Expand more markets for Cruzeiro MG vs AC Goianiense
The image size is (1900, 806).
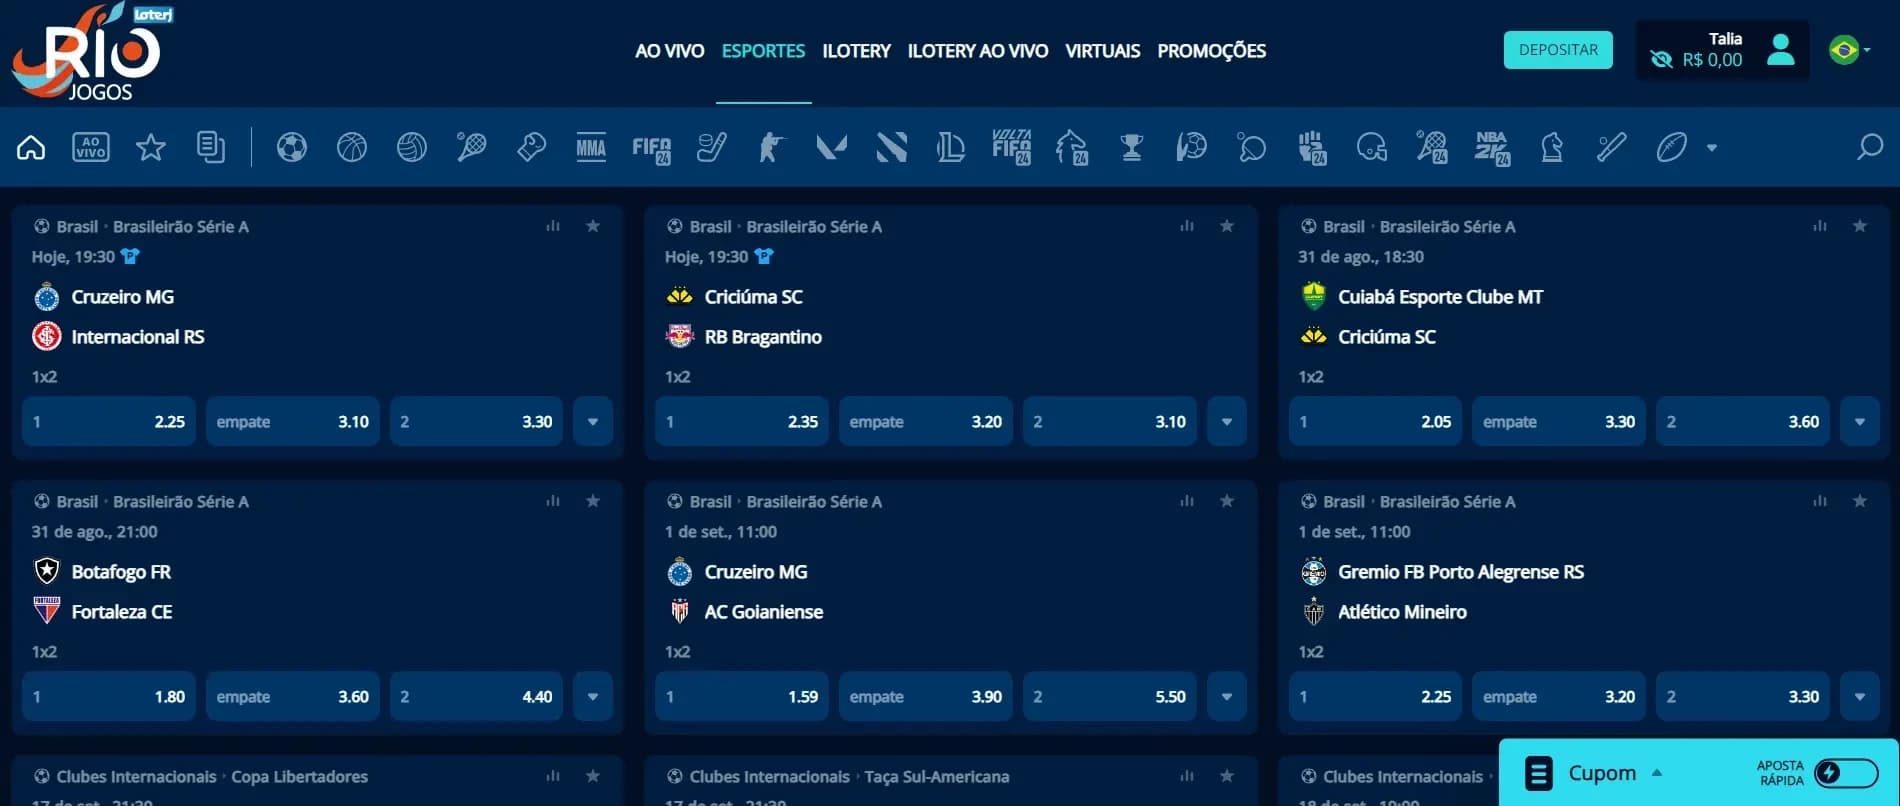1227,697
